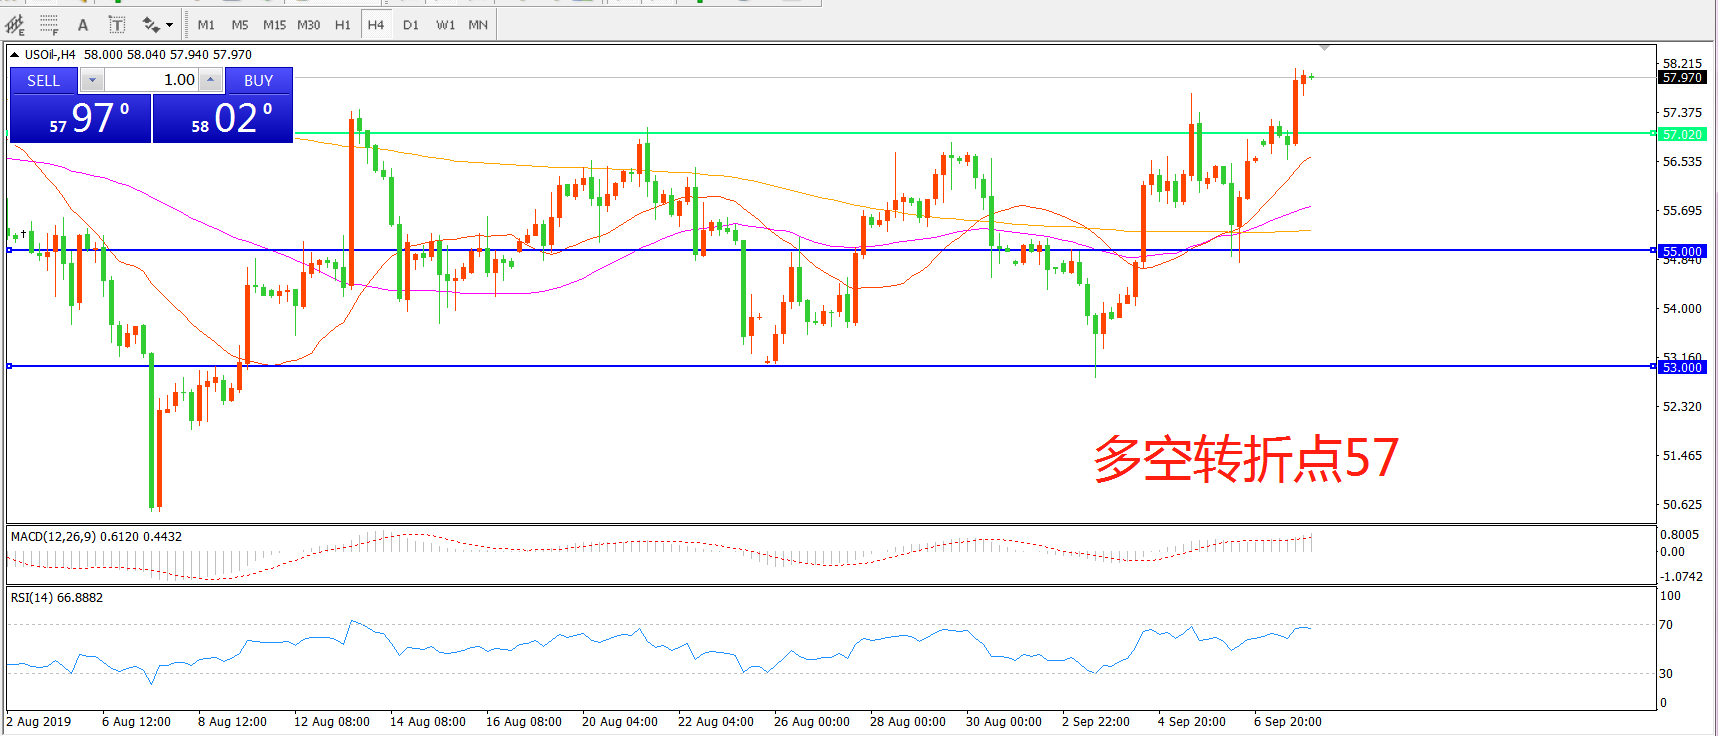
Task: Click the green 57.020 price level label
Action: (1682, 134)
